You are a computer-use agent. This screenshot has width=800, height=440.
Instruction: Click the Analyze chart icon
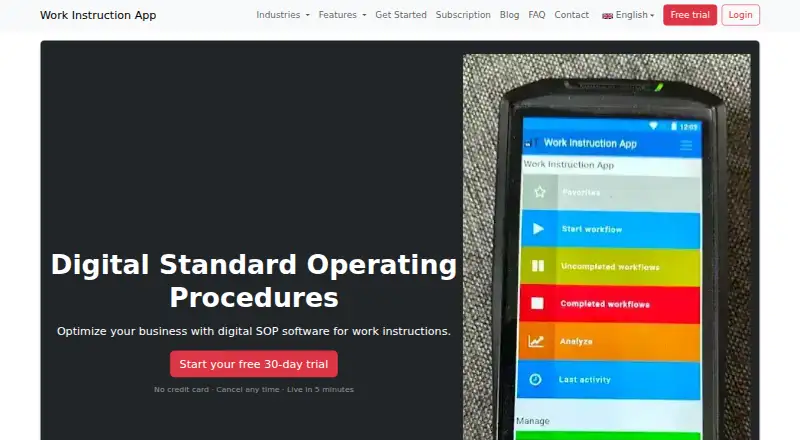click(536, 341)
